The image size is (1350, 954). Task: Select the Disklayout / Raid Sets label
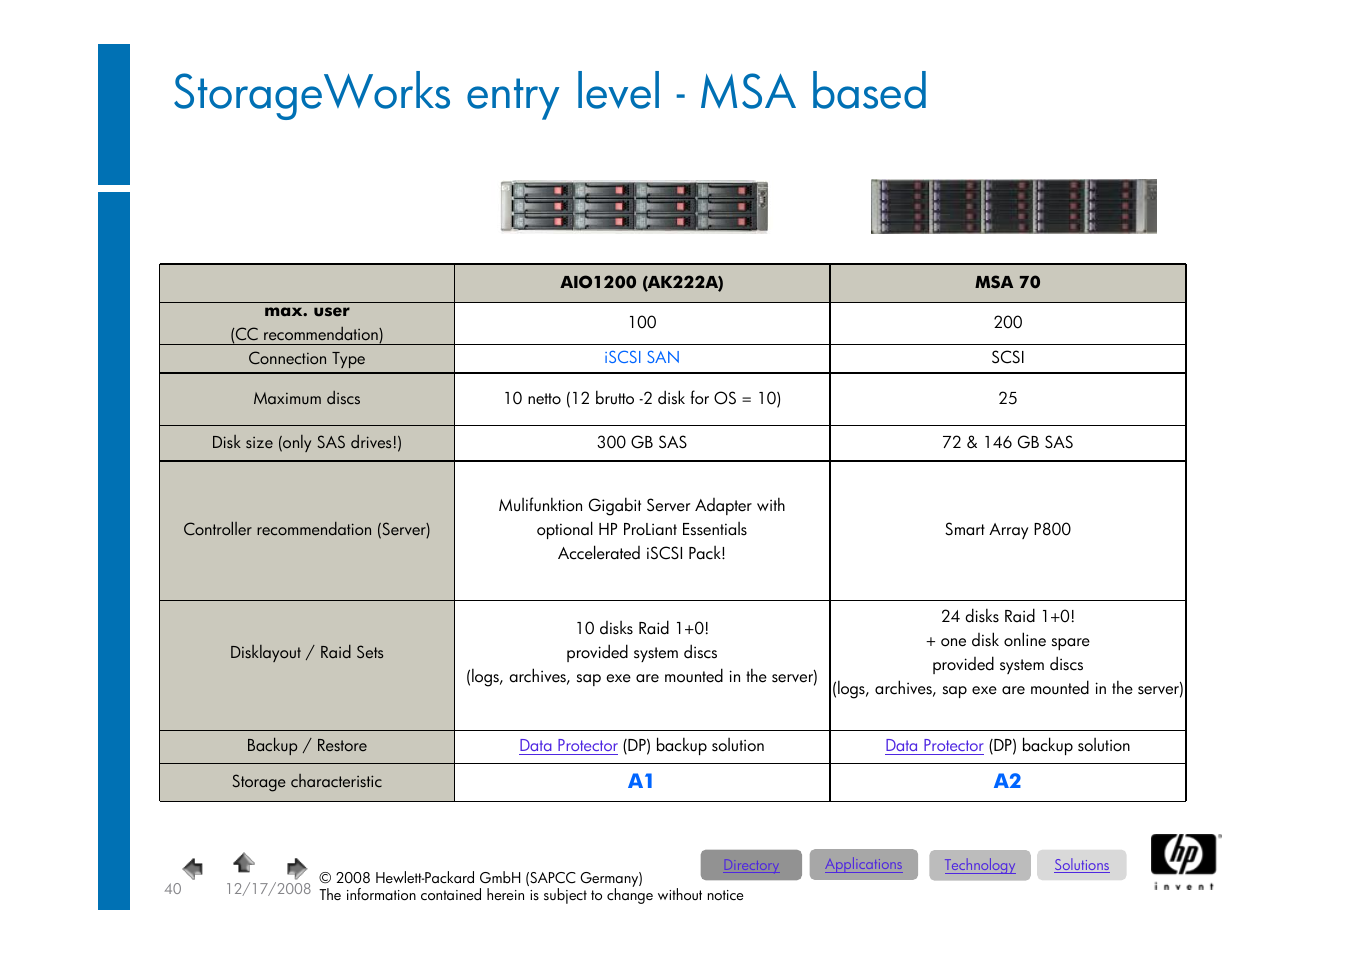pos(307,652)
